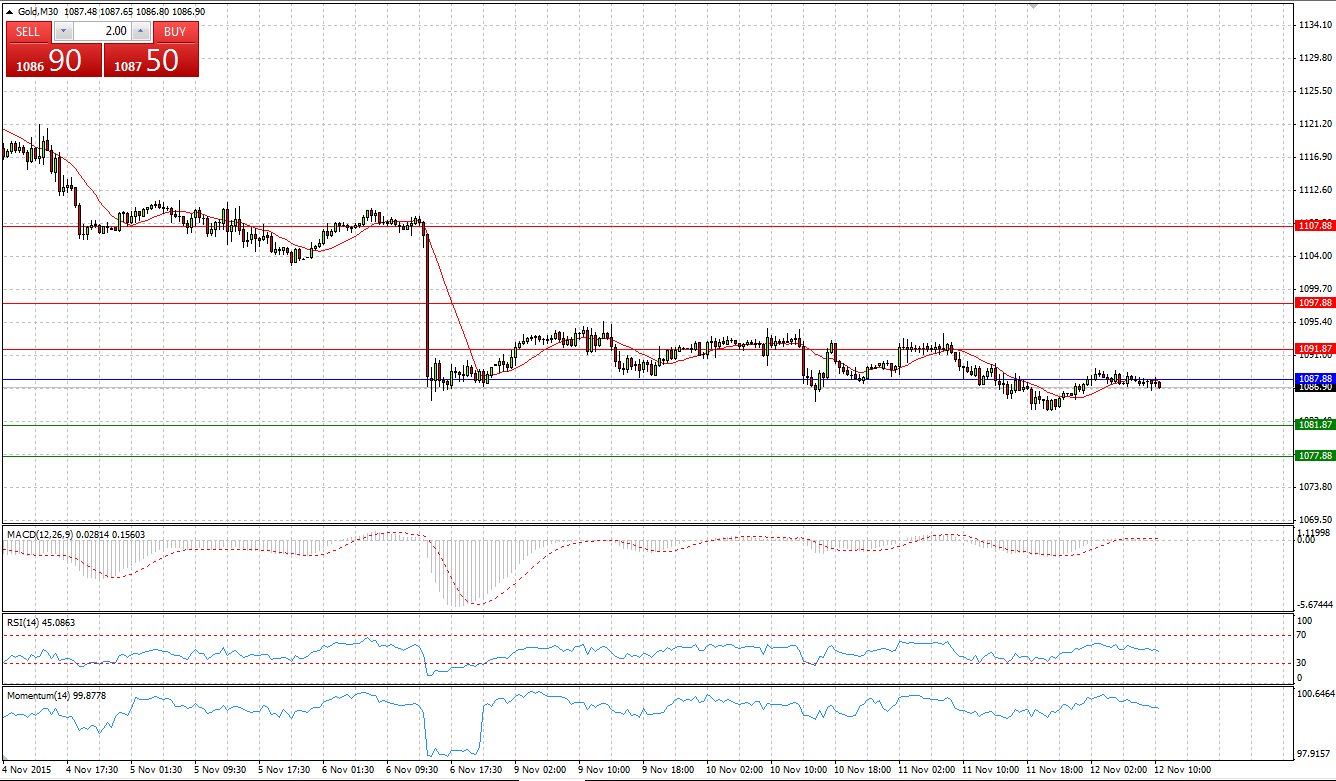Click the Momentum 100.6464 scale value
The image size is (1336, 781).
tap(1314, 692)
